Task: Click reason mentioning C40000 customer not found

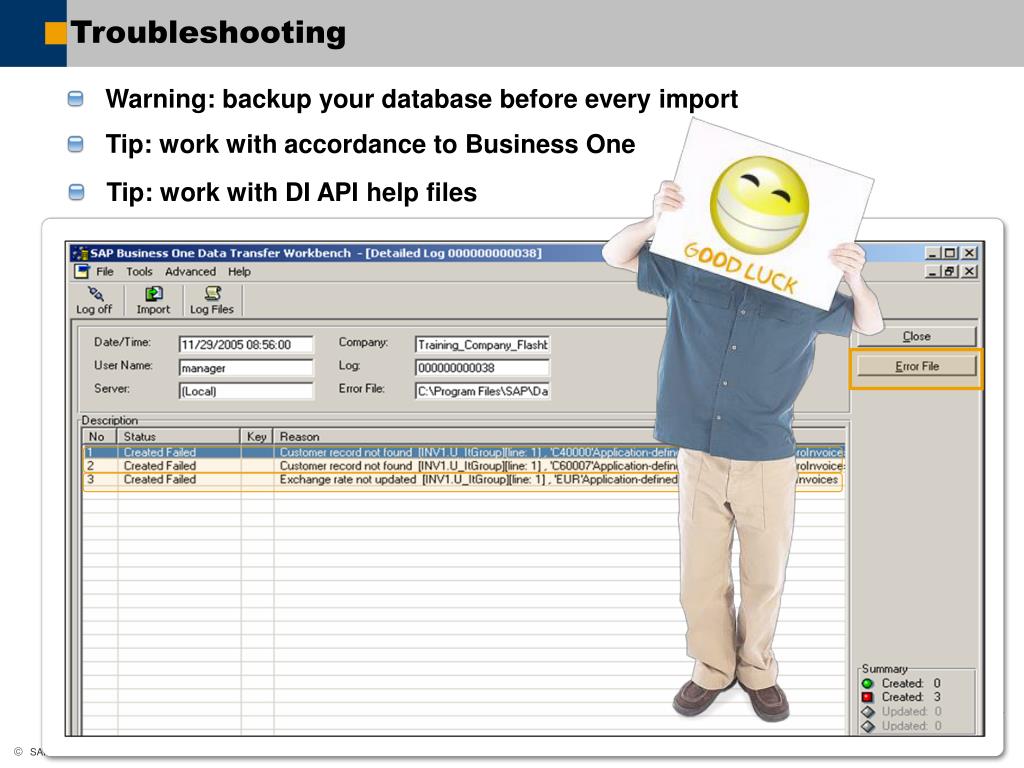Action: point(479,452)
